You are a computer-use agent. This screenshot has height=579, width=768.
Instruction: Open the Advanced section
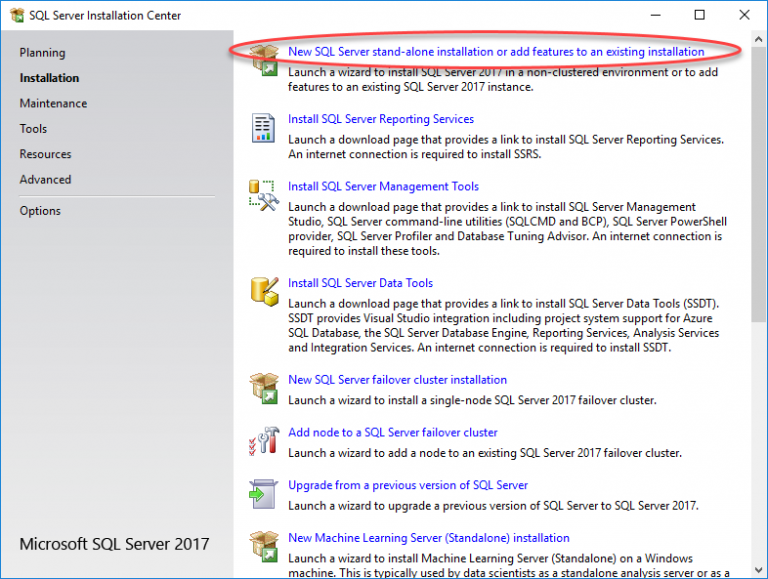click(x=45, y=180)
